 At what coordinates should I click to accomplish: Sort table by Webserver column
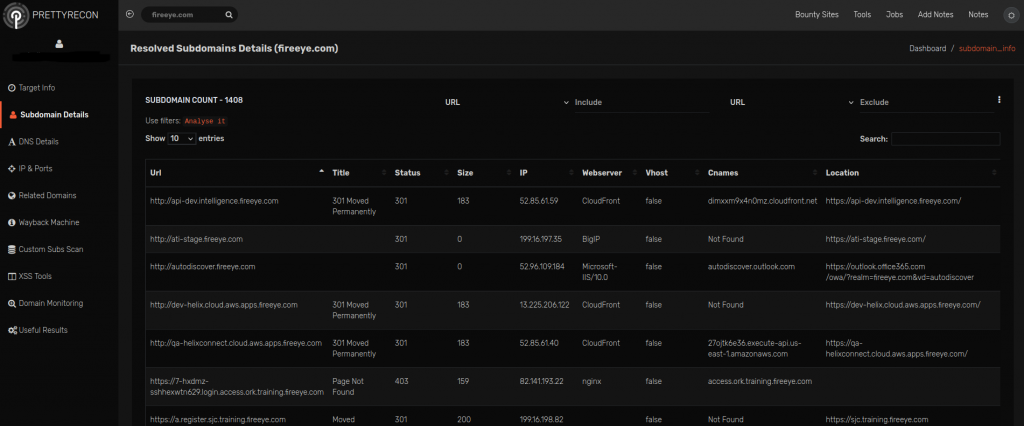point(609,173)
